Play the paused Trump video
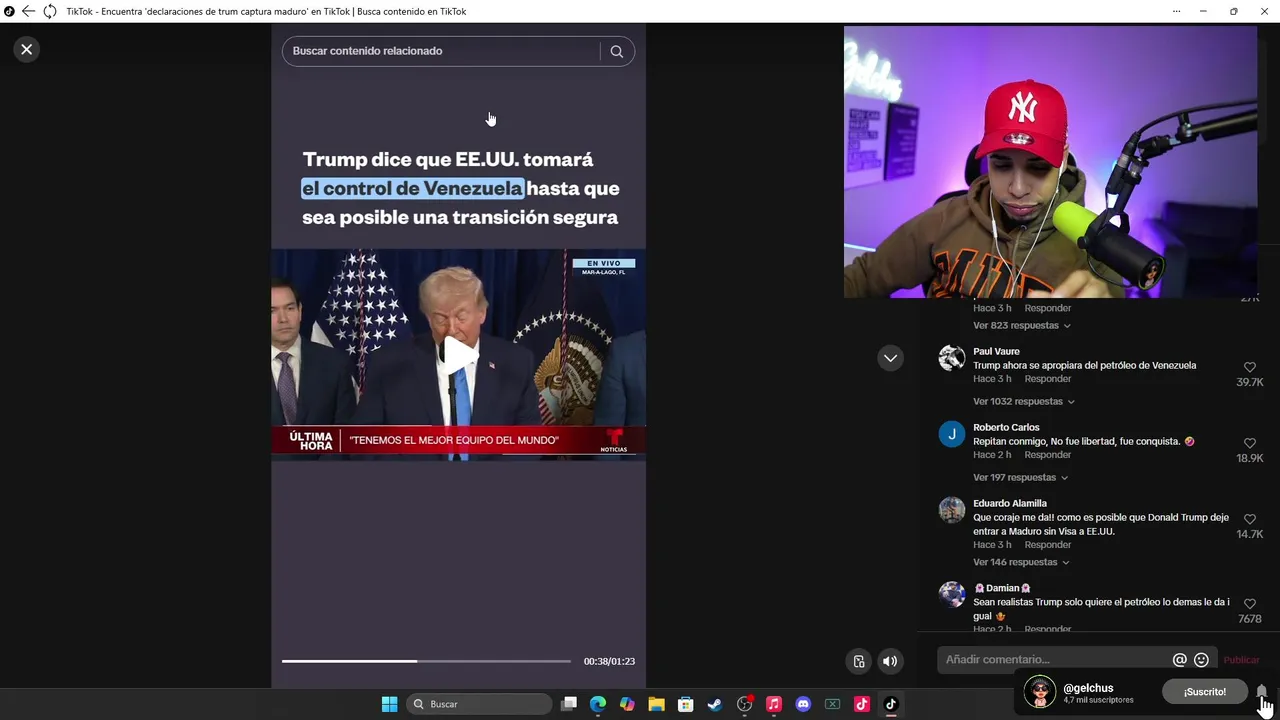1280x720 pixels. (x=459, y=354)
